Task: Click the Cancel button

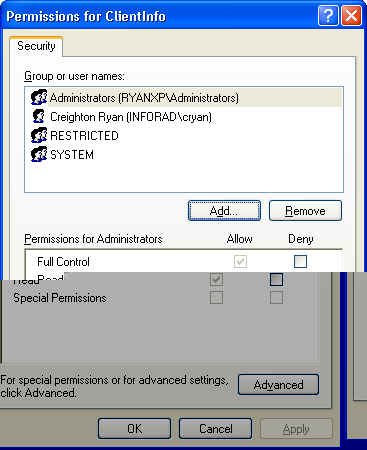Action: point(215,429)
